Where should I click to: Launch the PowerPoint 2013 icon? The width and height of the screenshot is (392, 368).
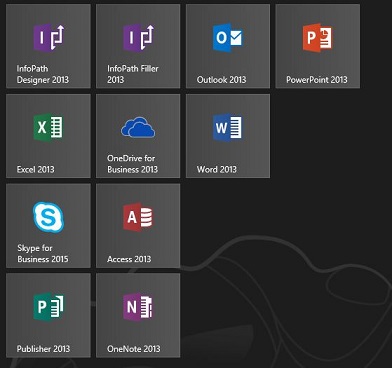[318, 37]
